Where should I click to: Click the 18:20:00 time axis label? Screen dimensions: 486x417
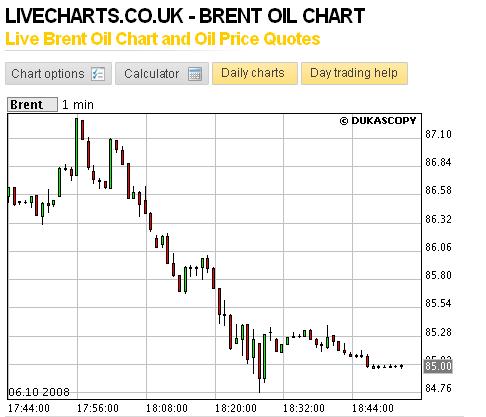236,408
